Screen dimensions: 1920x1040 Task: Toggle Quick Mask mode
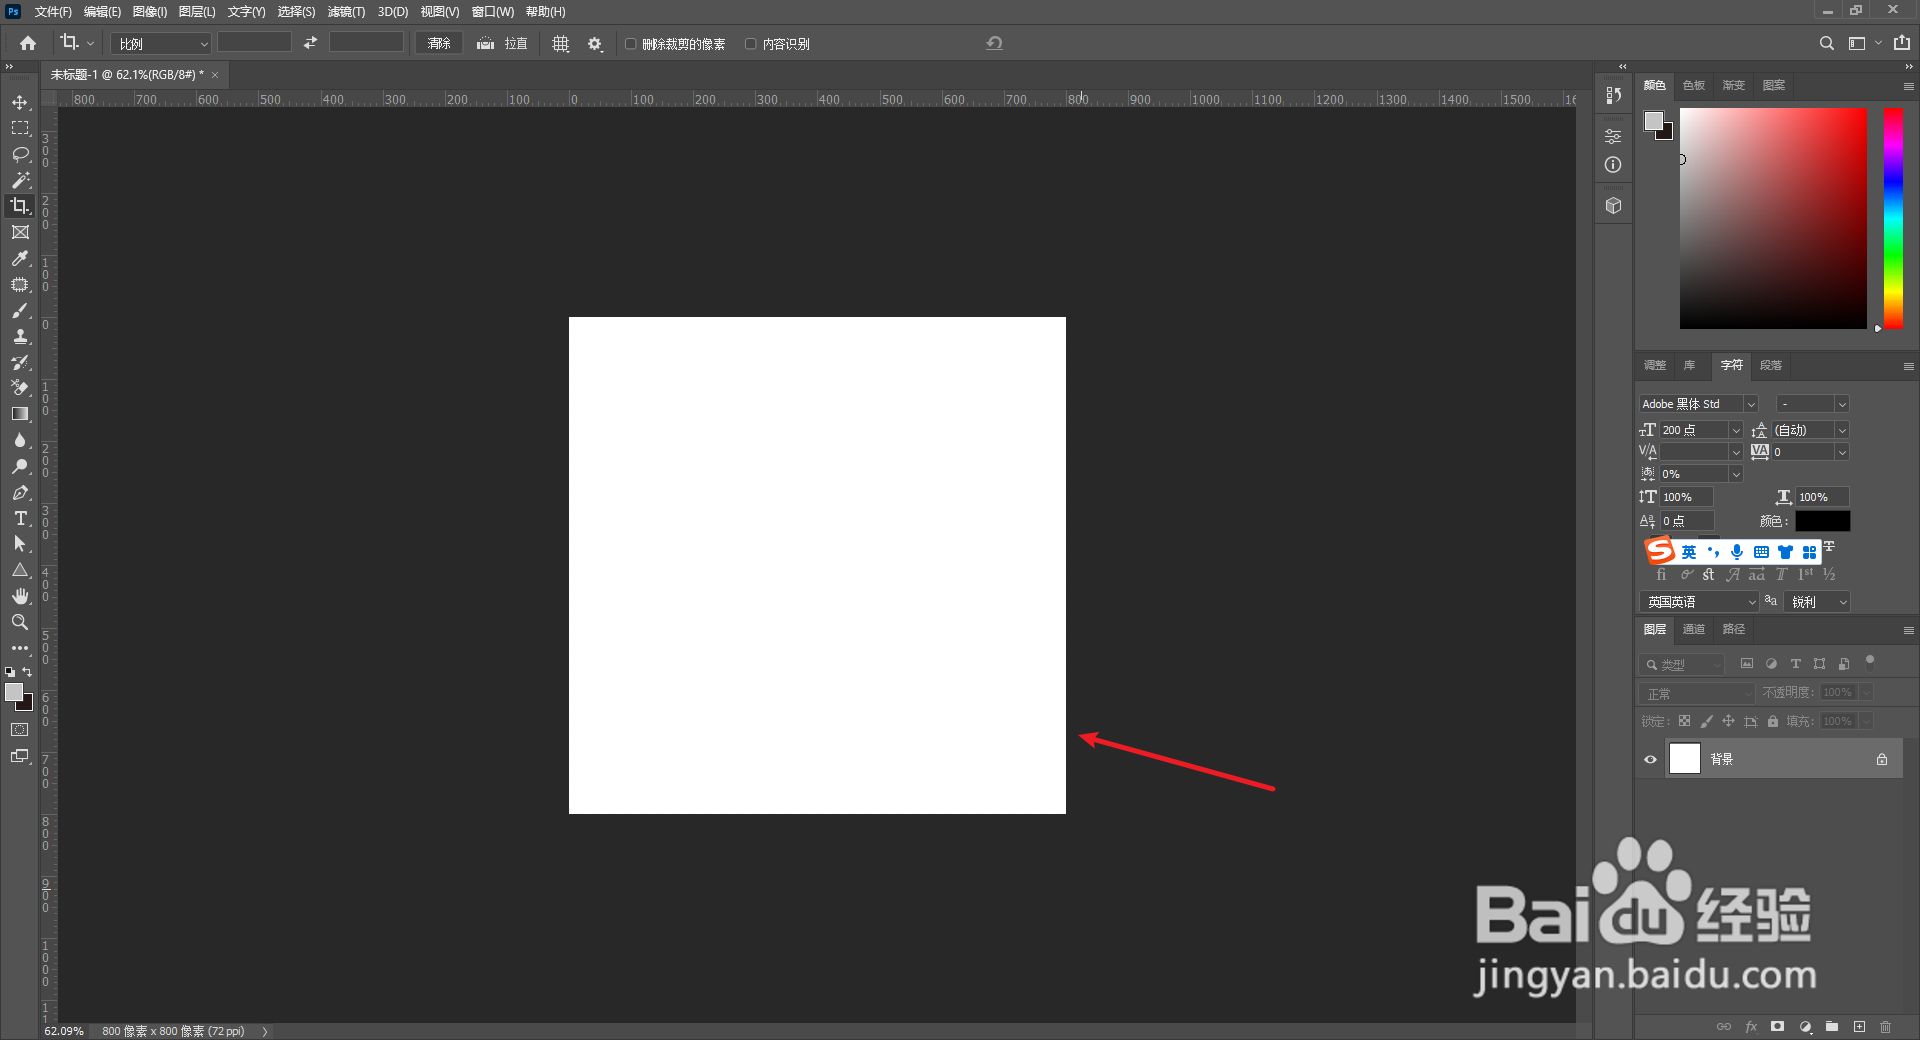point(20,730)
